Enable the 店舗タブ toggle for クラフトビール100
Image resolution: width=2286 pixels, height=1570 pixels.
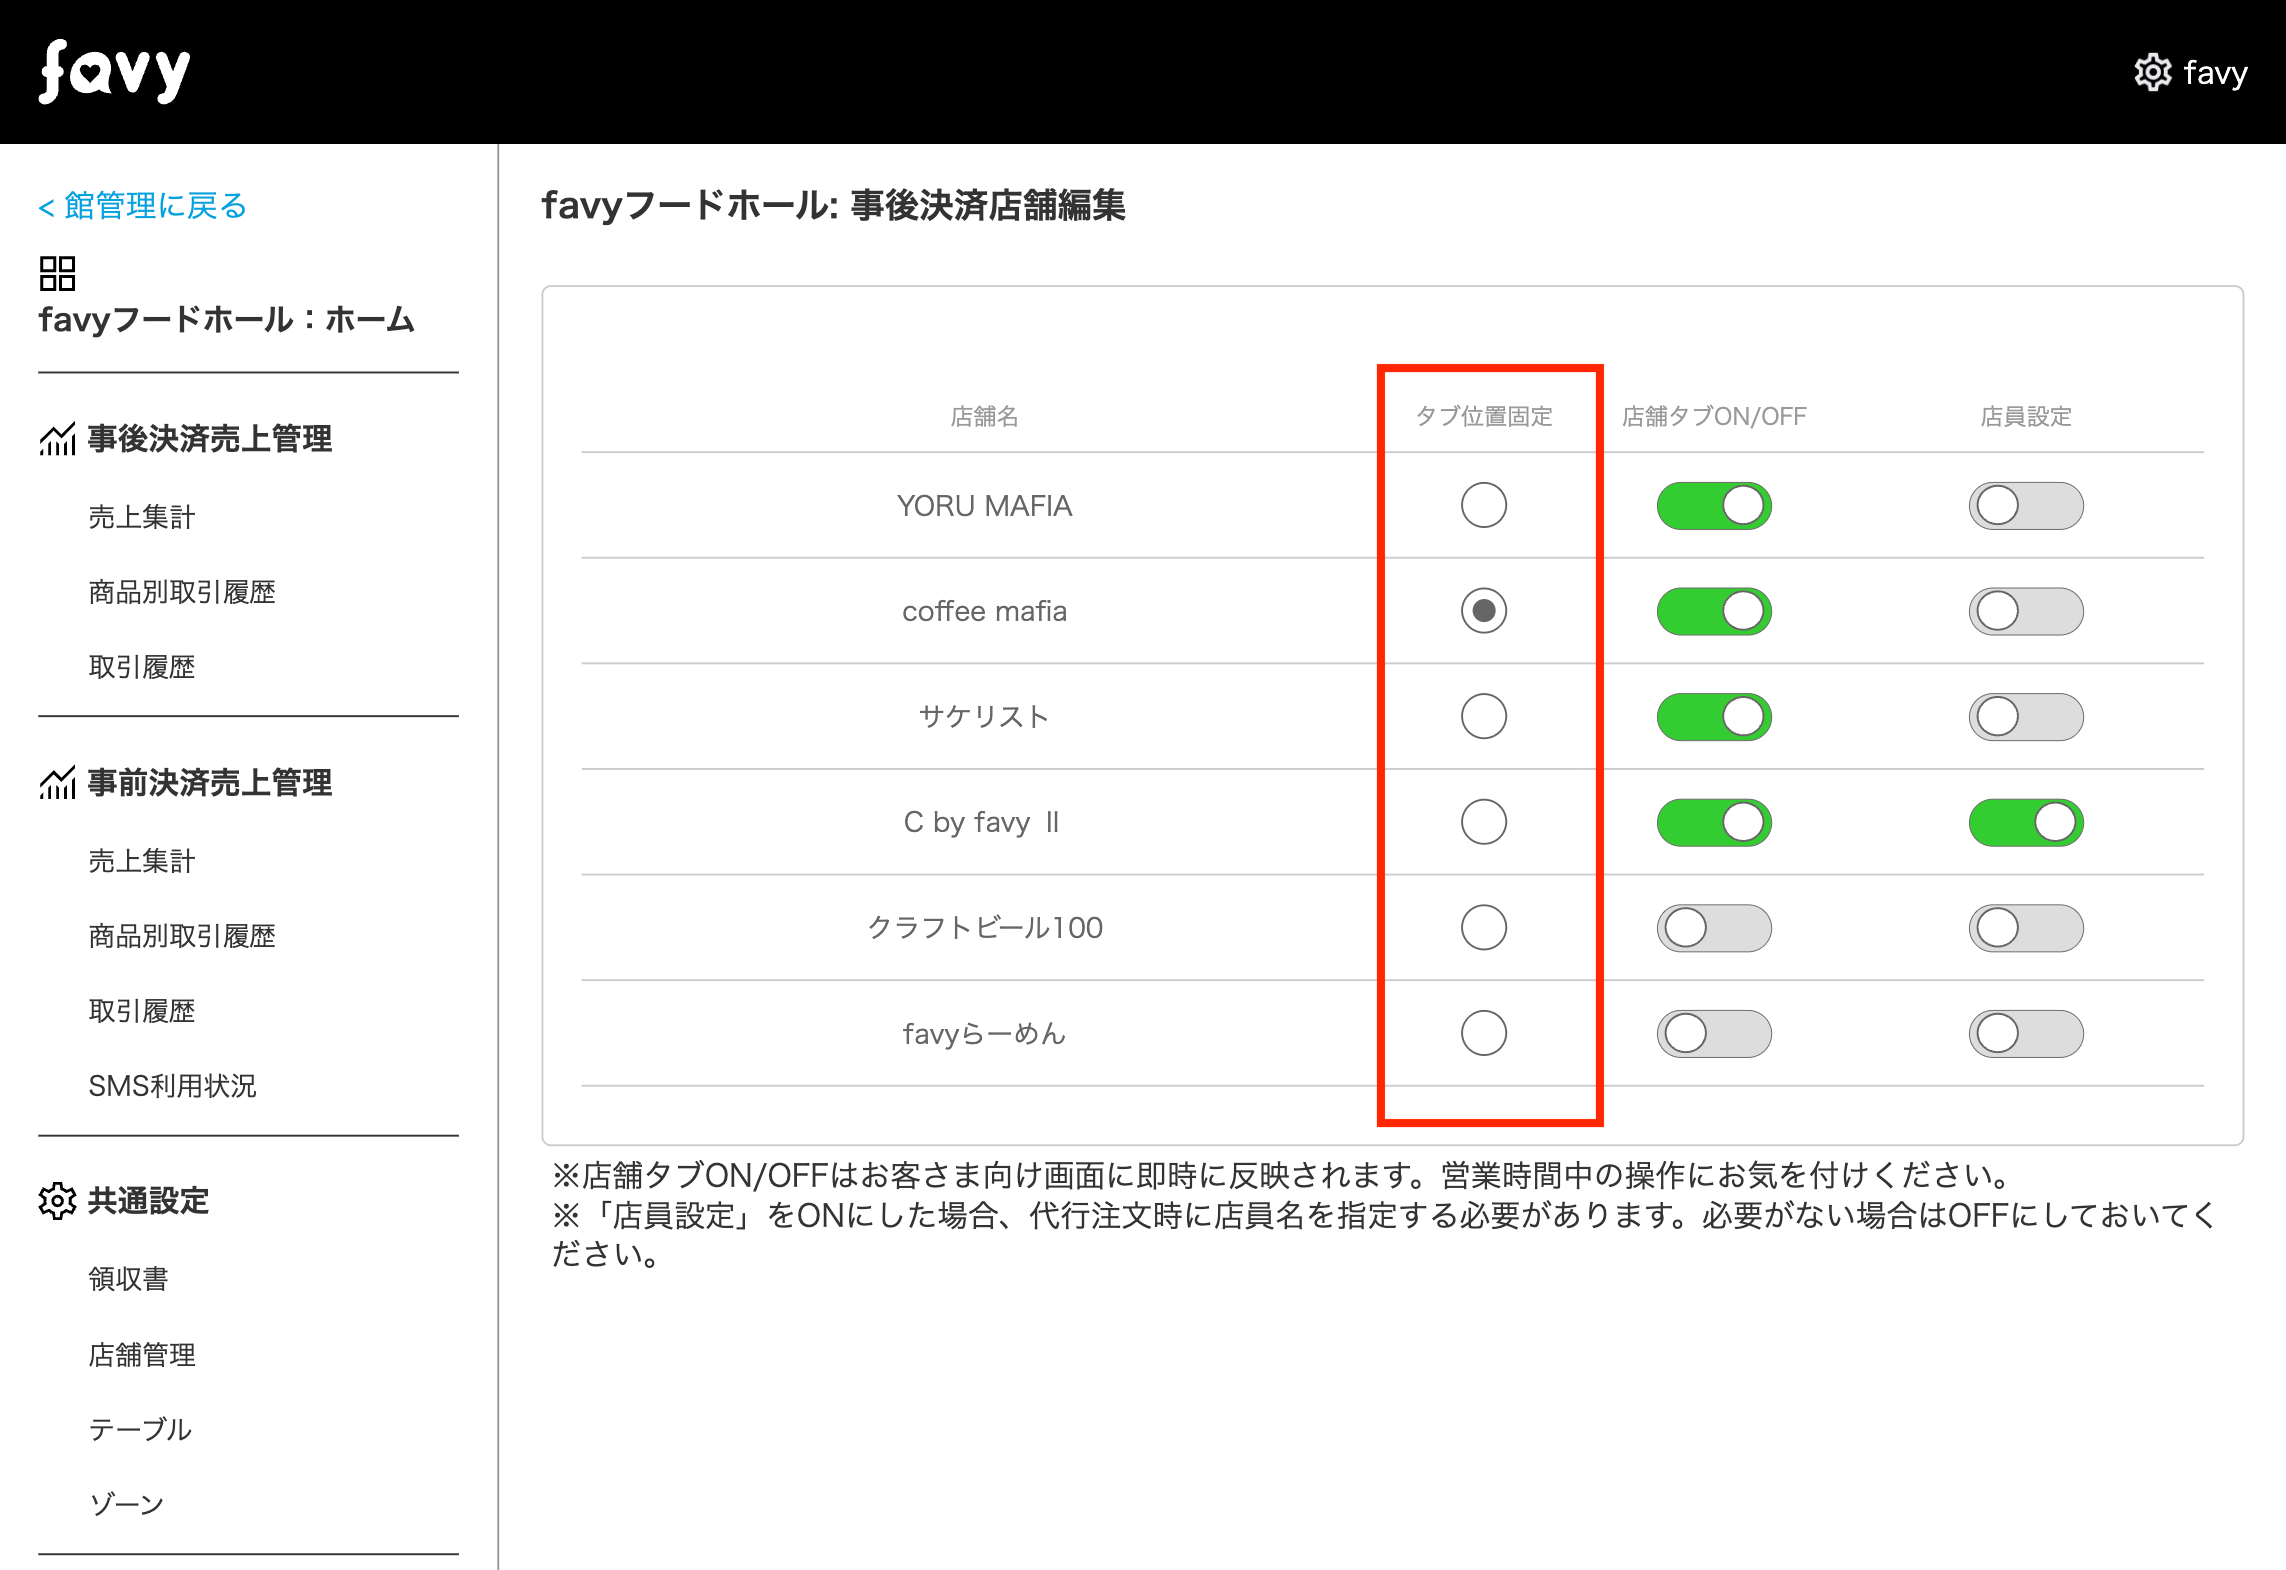[1714, 927]
